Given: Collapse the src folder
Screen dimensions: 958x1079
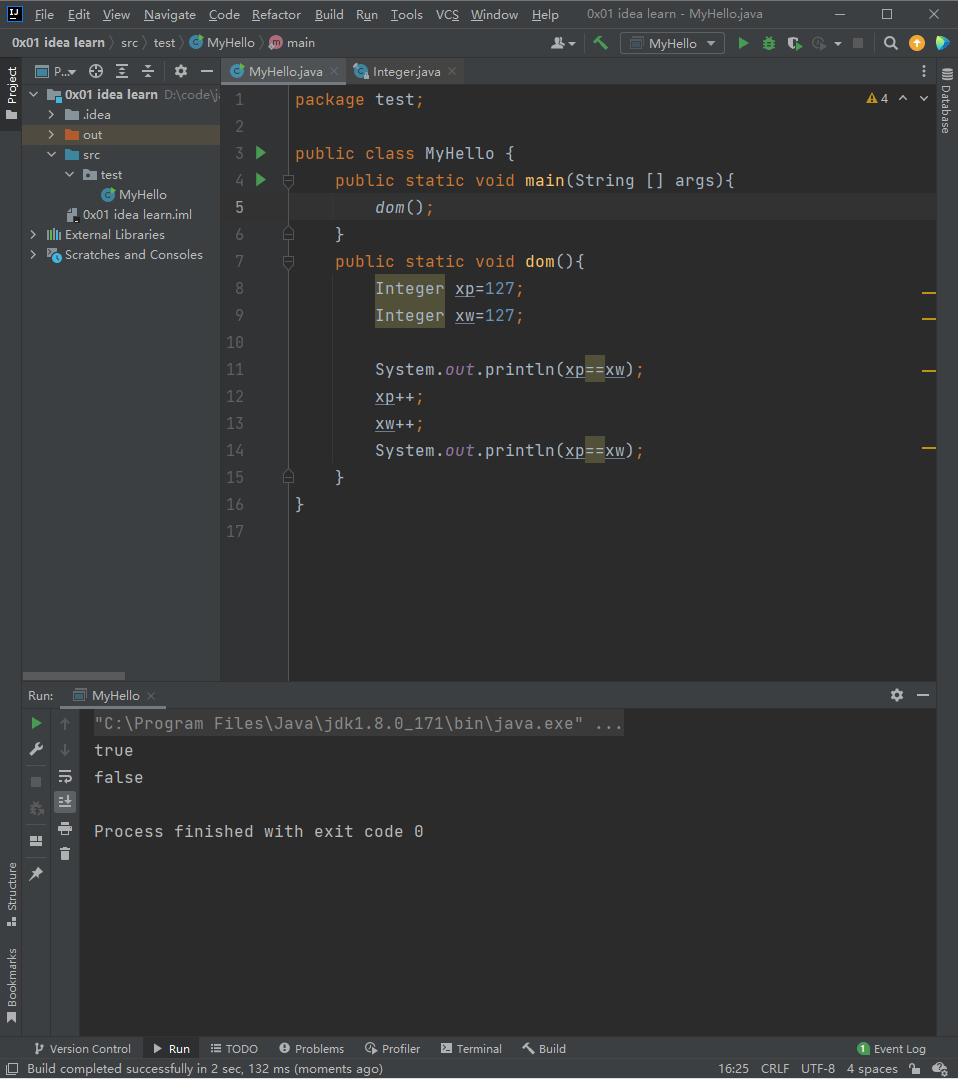Looking at the screenshot, I should click(52, 154).
